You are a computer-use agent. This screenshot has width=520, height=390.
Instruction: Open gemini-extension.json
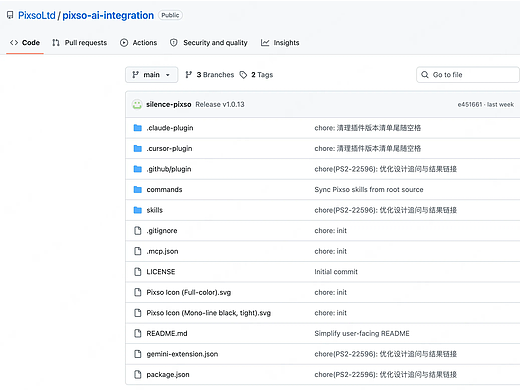tap(182, 354)
